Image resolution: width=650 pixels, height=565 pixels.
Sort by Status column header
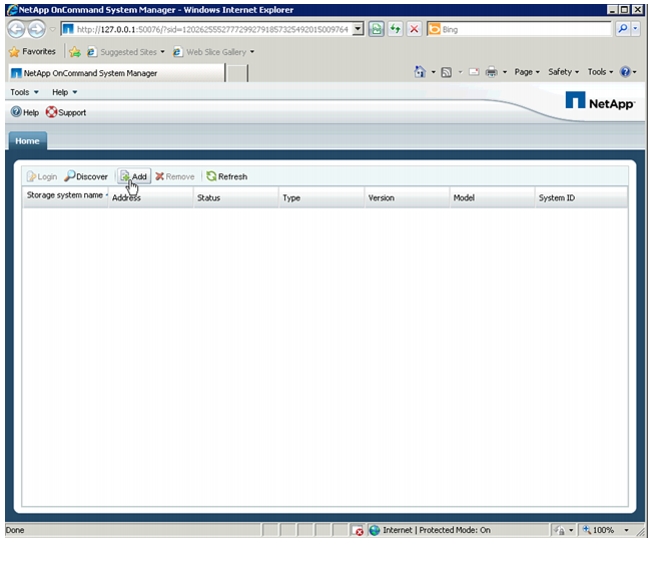(x=236, y=198)
